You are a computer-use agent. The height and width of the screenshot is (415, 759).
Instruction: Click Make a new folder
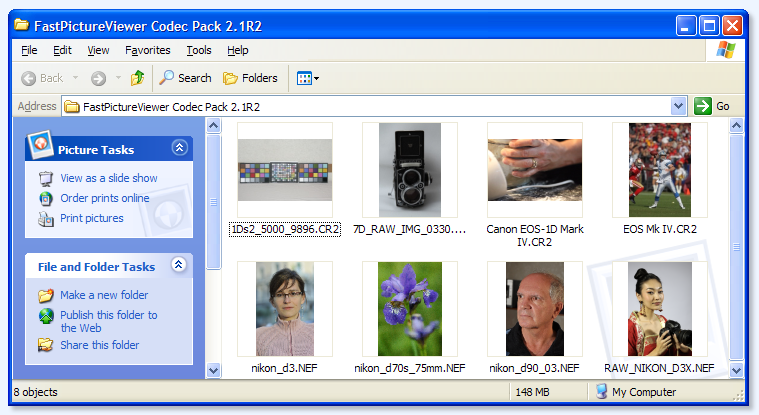(104, 295)
